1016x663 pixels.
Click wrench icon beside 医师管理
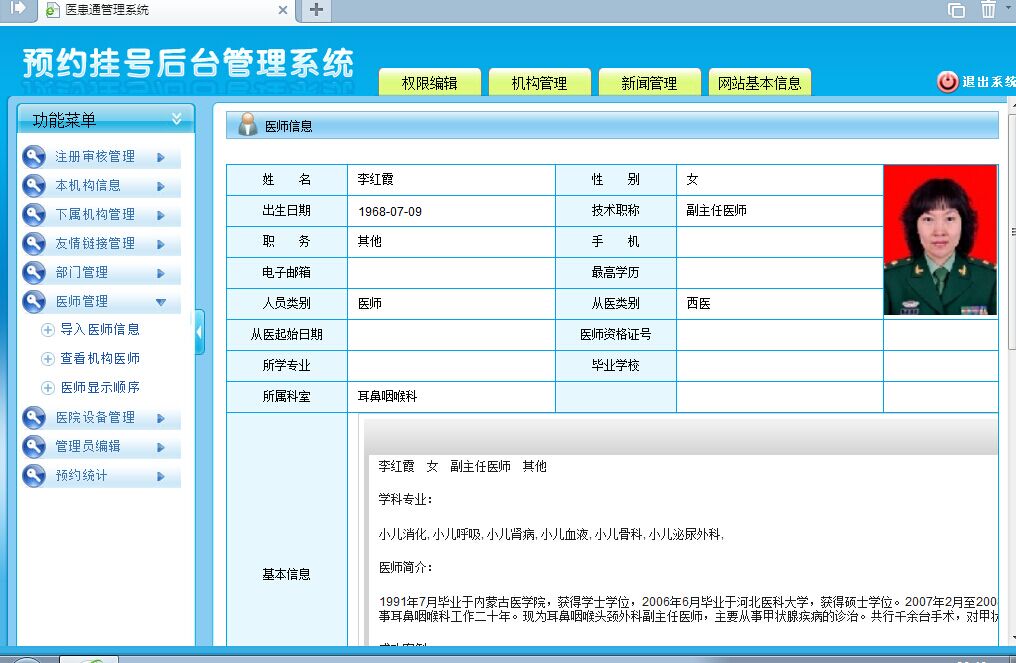click(x=34, y=301)
